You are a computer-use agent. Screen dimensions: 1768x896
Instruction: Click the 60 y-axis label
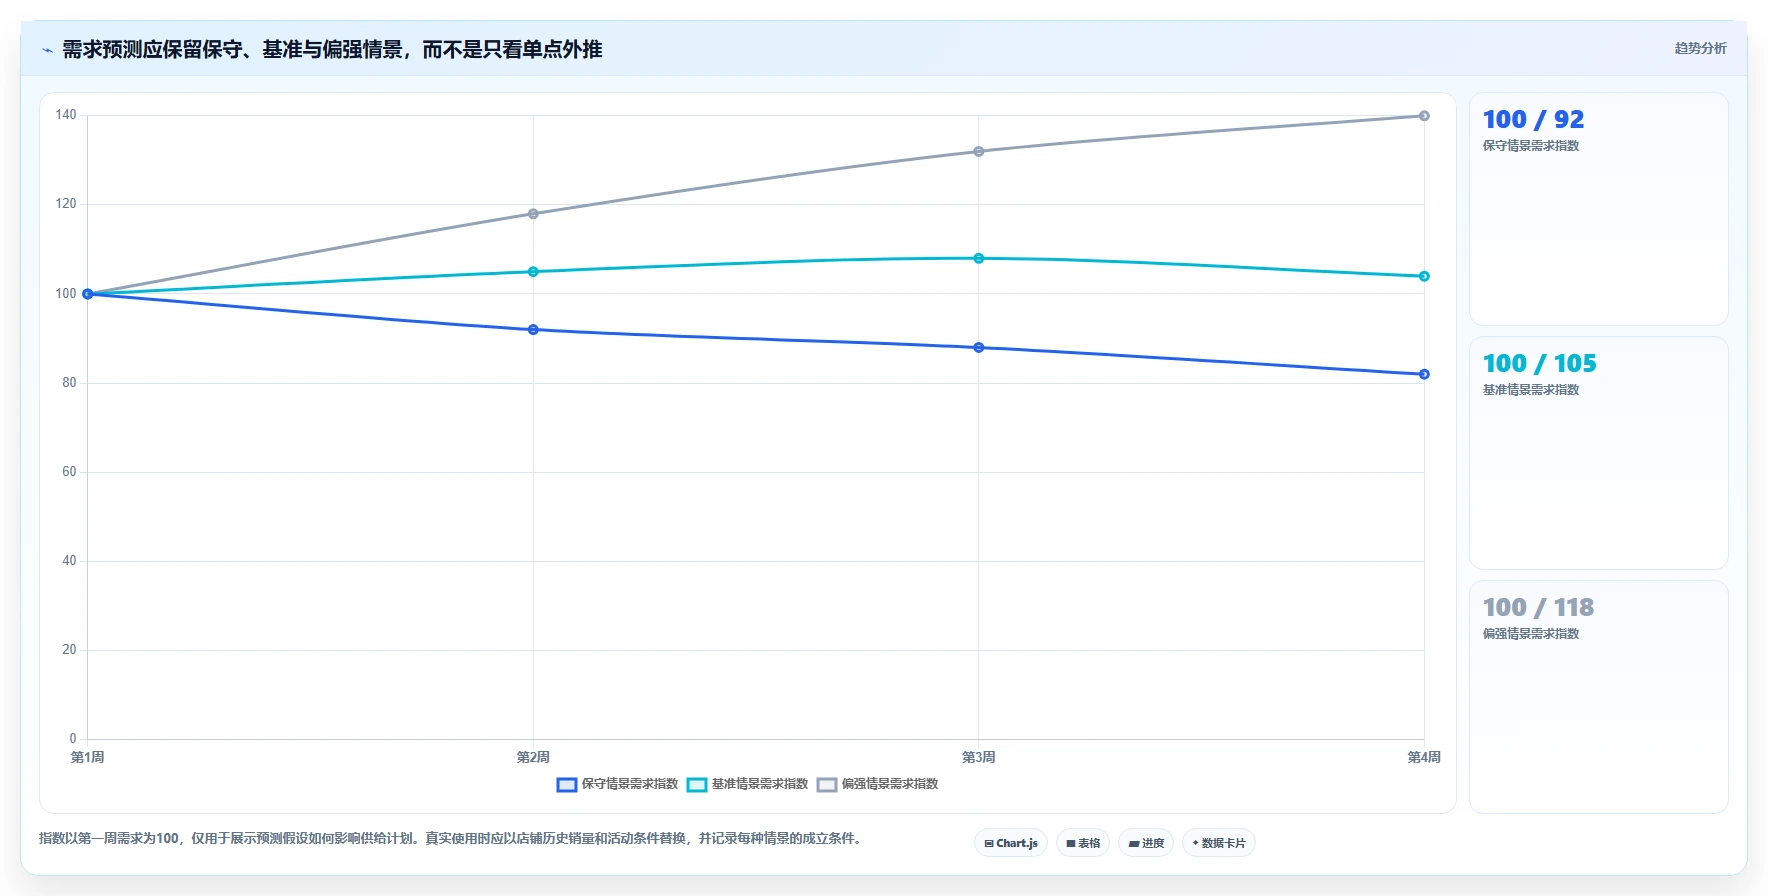pos(69,471)
